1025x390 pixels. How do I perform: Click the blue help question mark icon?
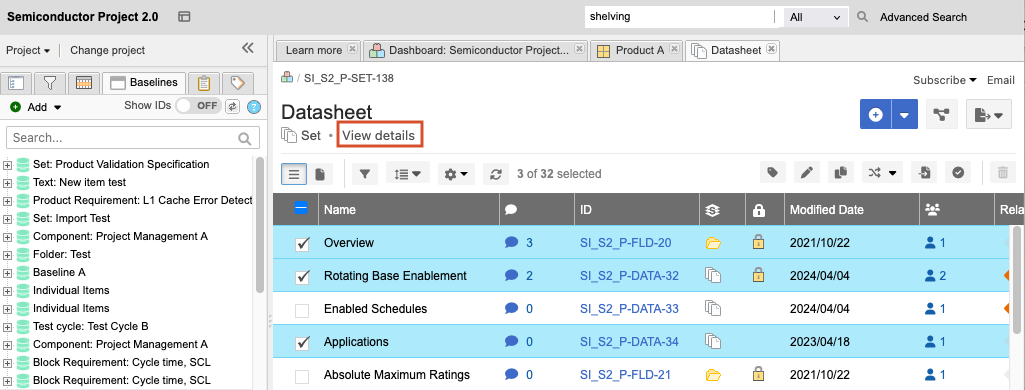coord(254,107)
